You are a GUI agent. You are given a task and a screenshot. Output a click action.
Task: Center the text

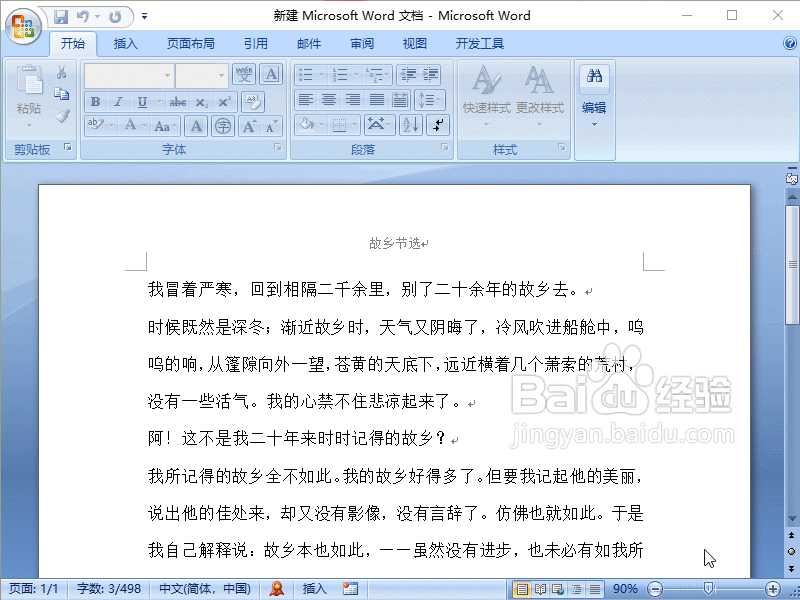(x=329, y=99)
